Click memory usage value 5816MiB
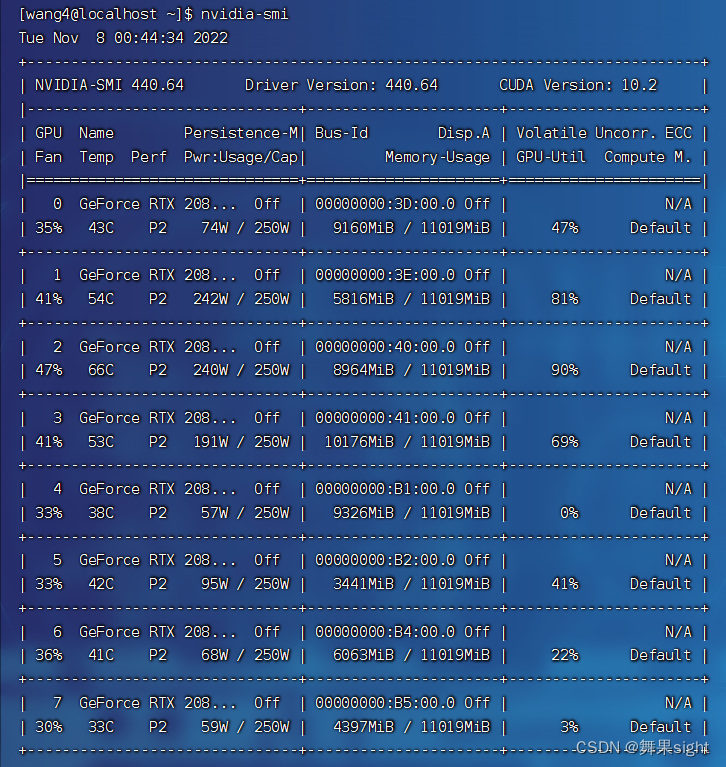This screenshot has height=767, width=726. [x=363, y=299]
